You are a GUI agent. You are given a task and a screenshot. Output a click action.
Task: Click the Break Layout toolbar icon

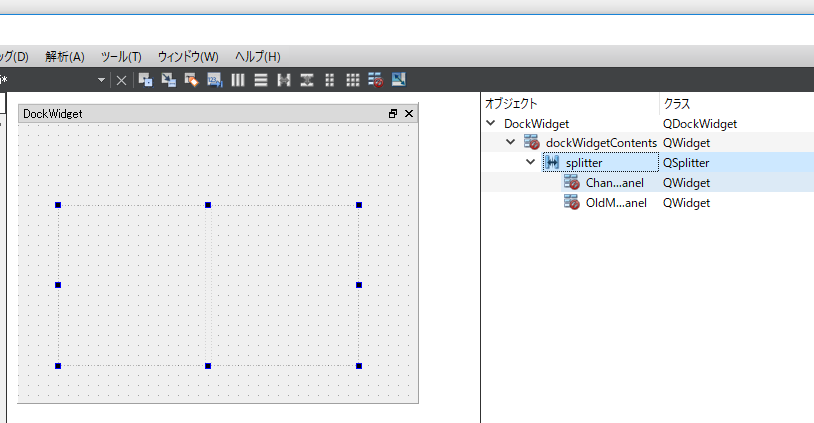click(376, 80)
